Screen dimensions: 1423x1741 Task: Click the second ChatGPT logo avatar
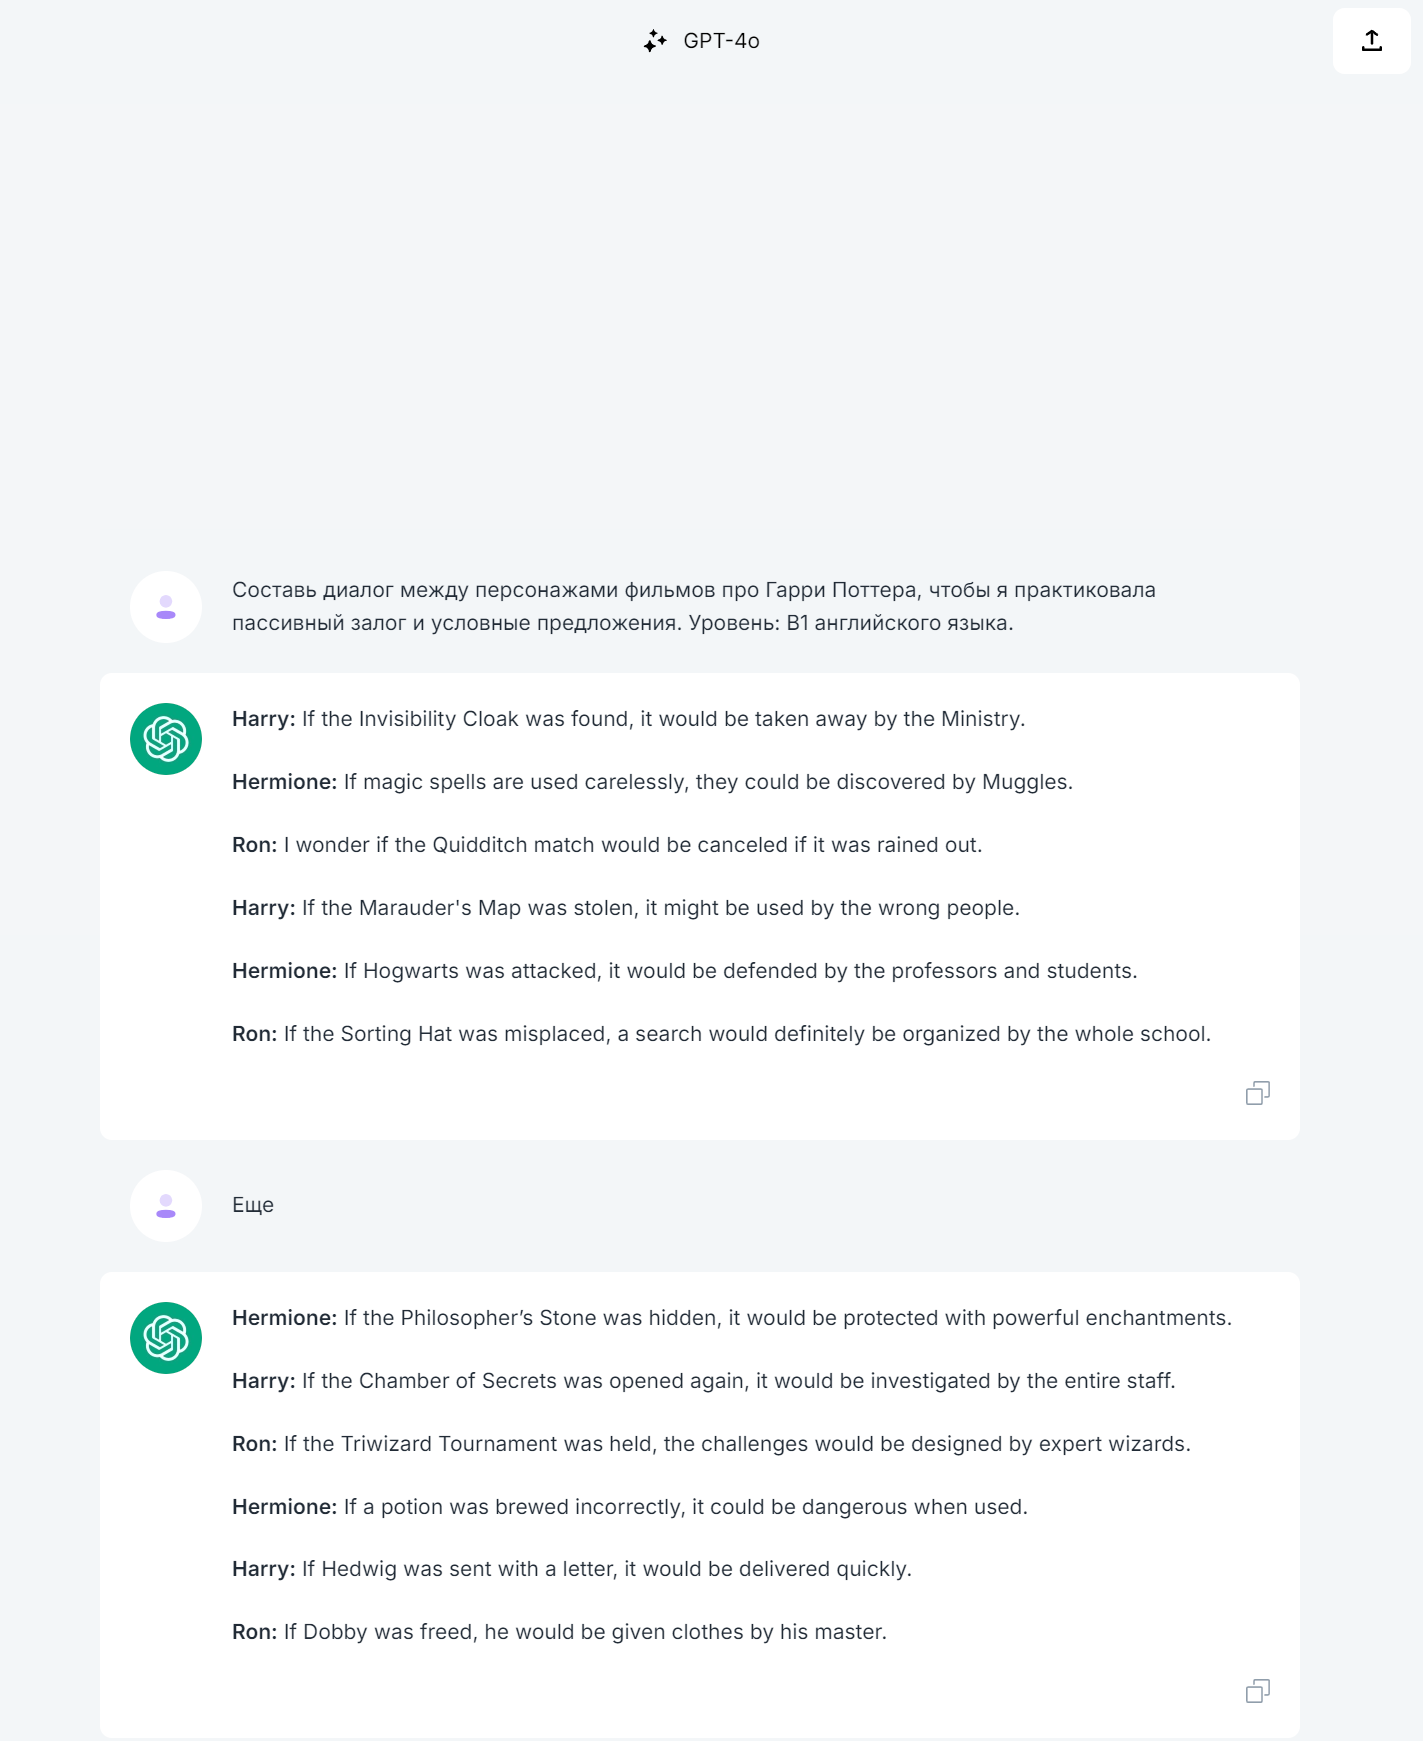pos(166,1338)
